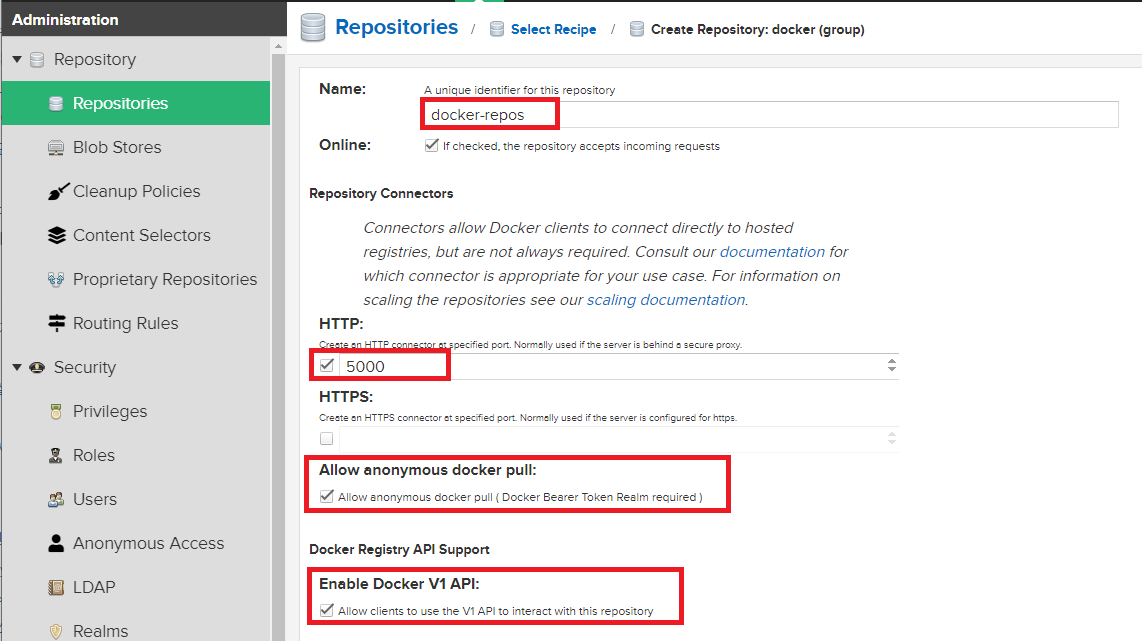Toggle Allow anonymous docker pull checkbox
1142x641 pixels.
pyautogui.click(x=327, y=497)
